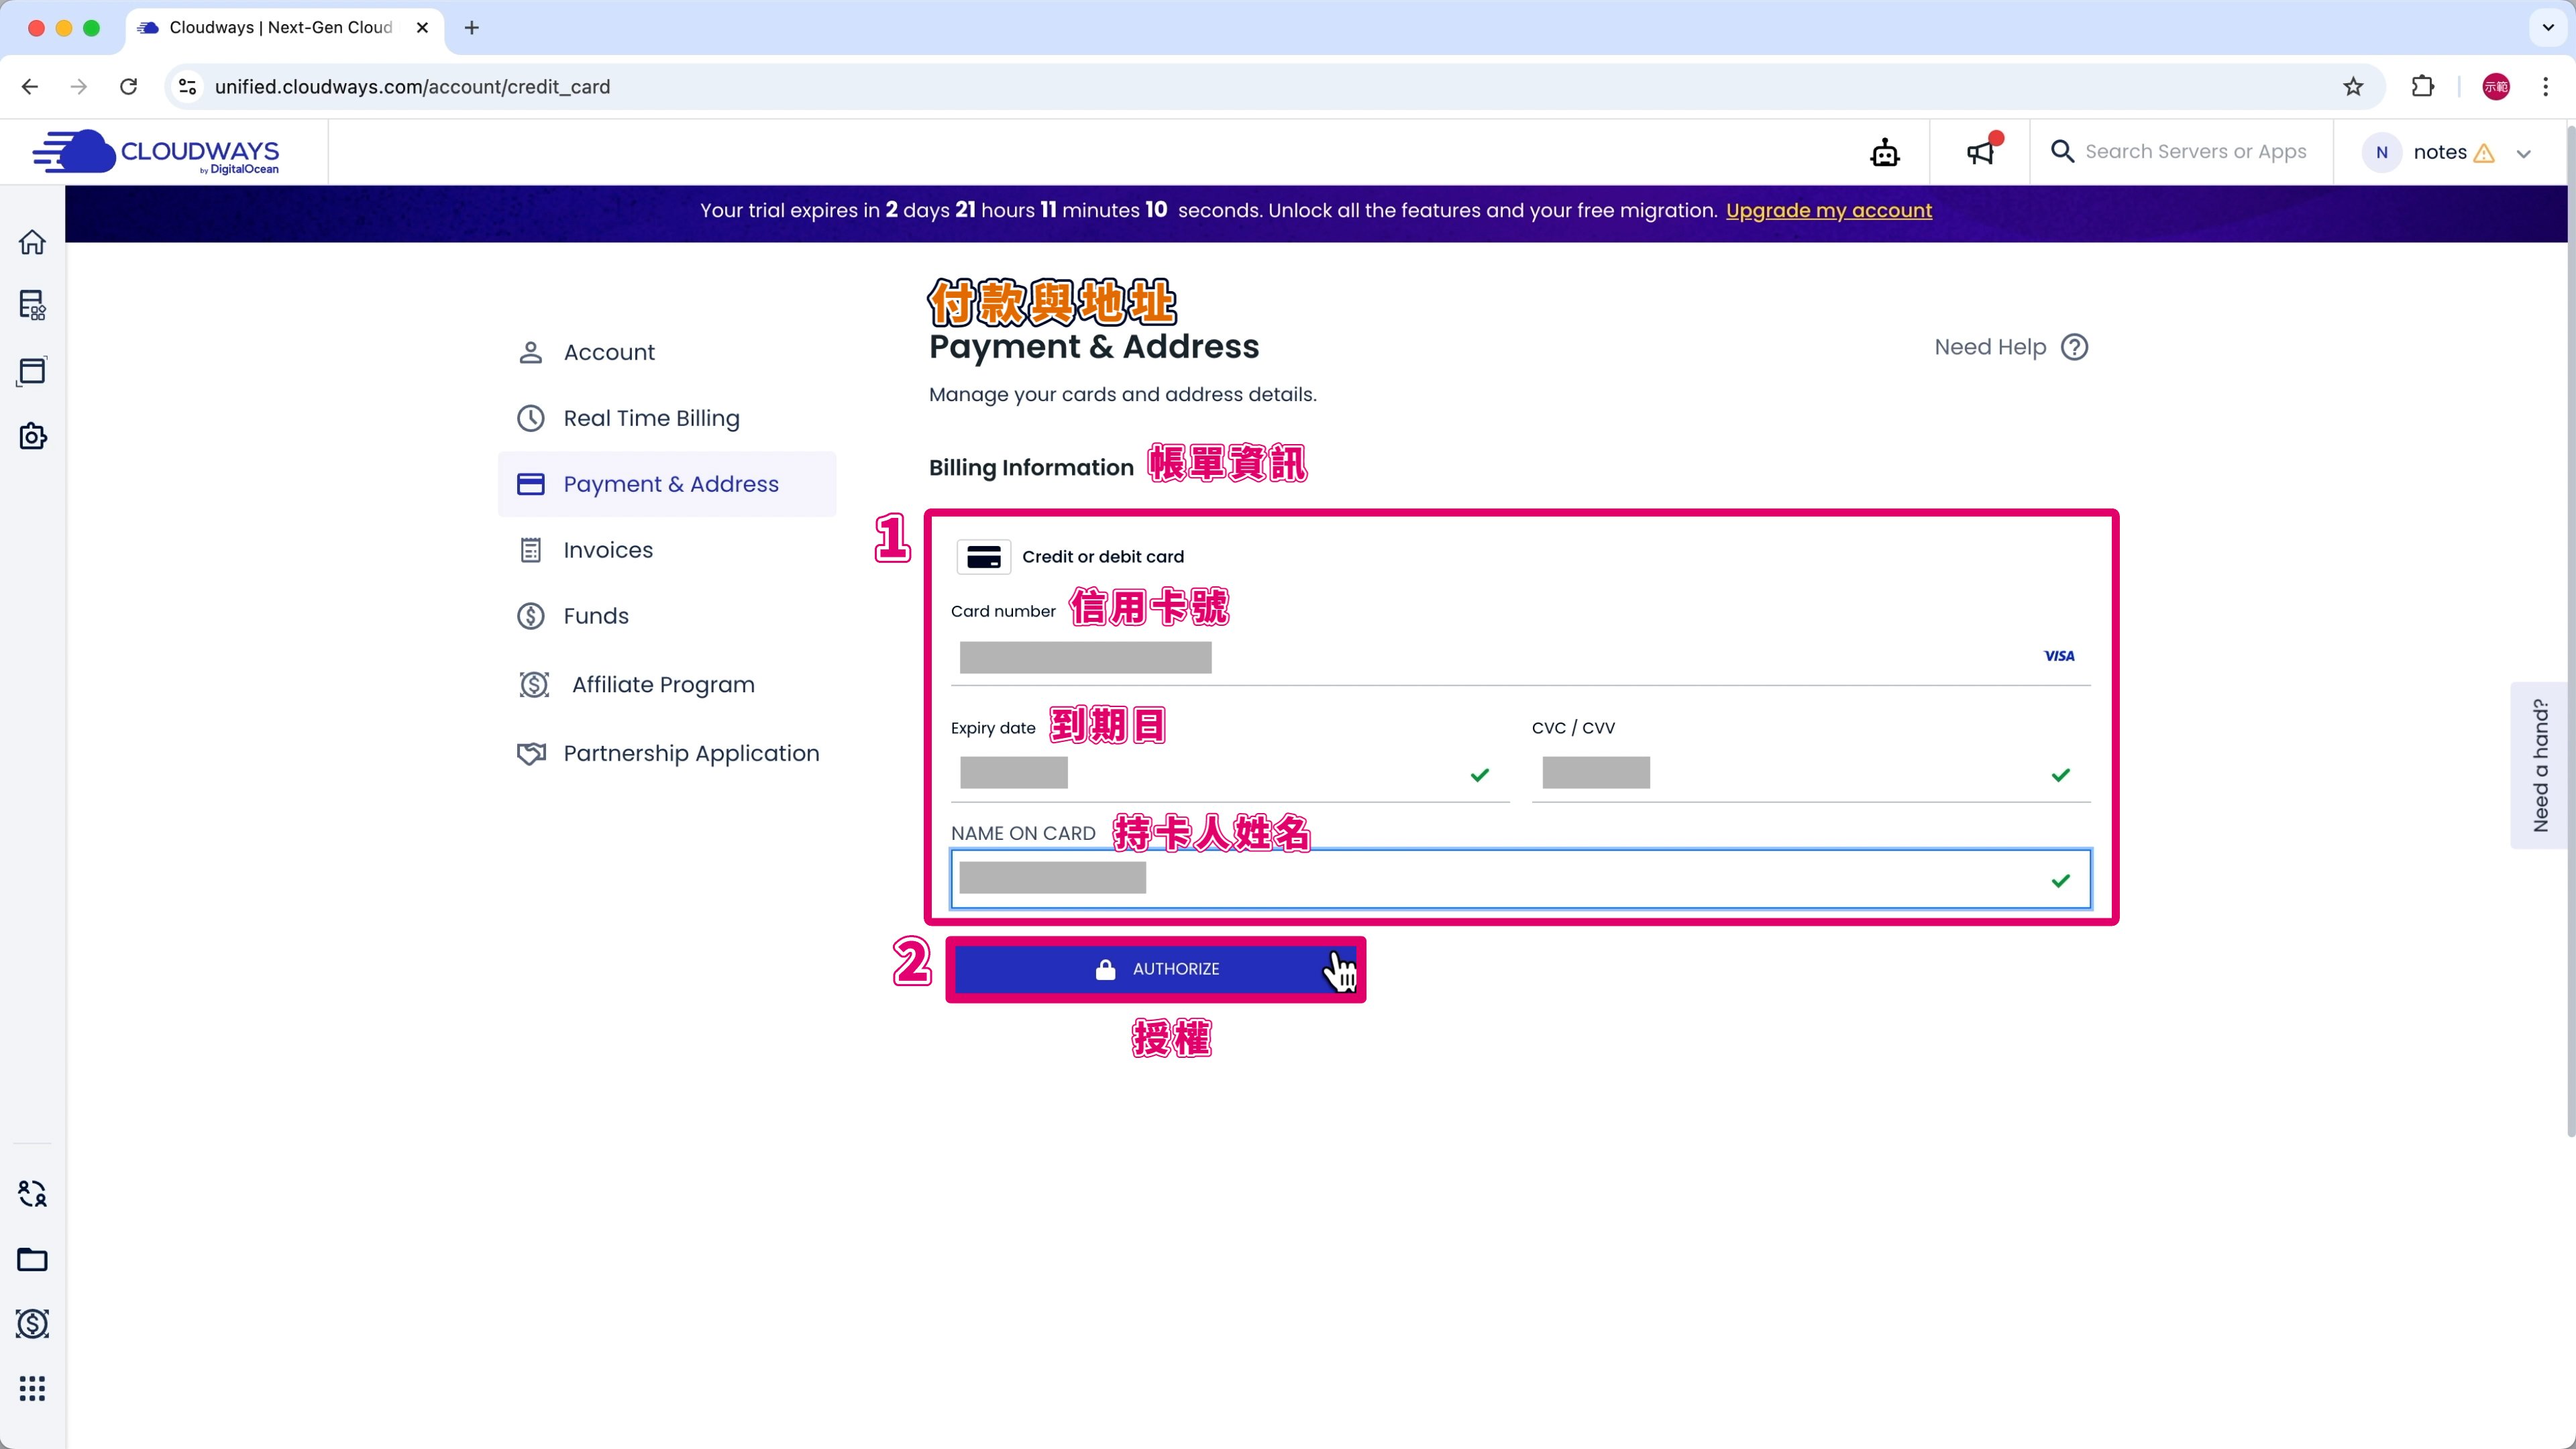
Task: Open the applications window icon in sidebar
Action: 32,371
